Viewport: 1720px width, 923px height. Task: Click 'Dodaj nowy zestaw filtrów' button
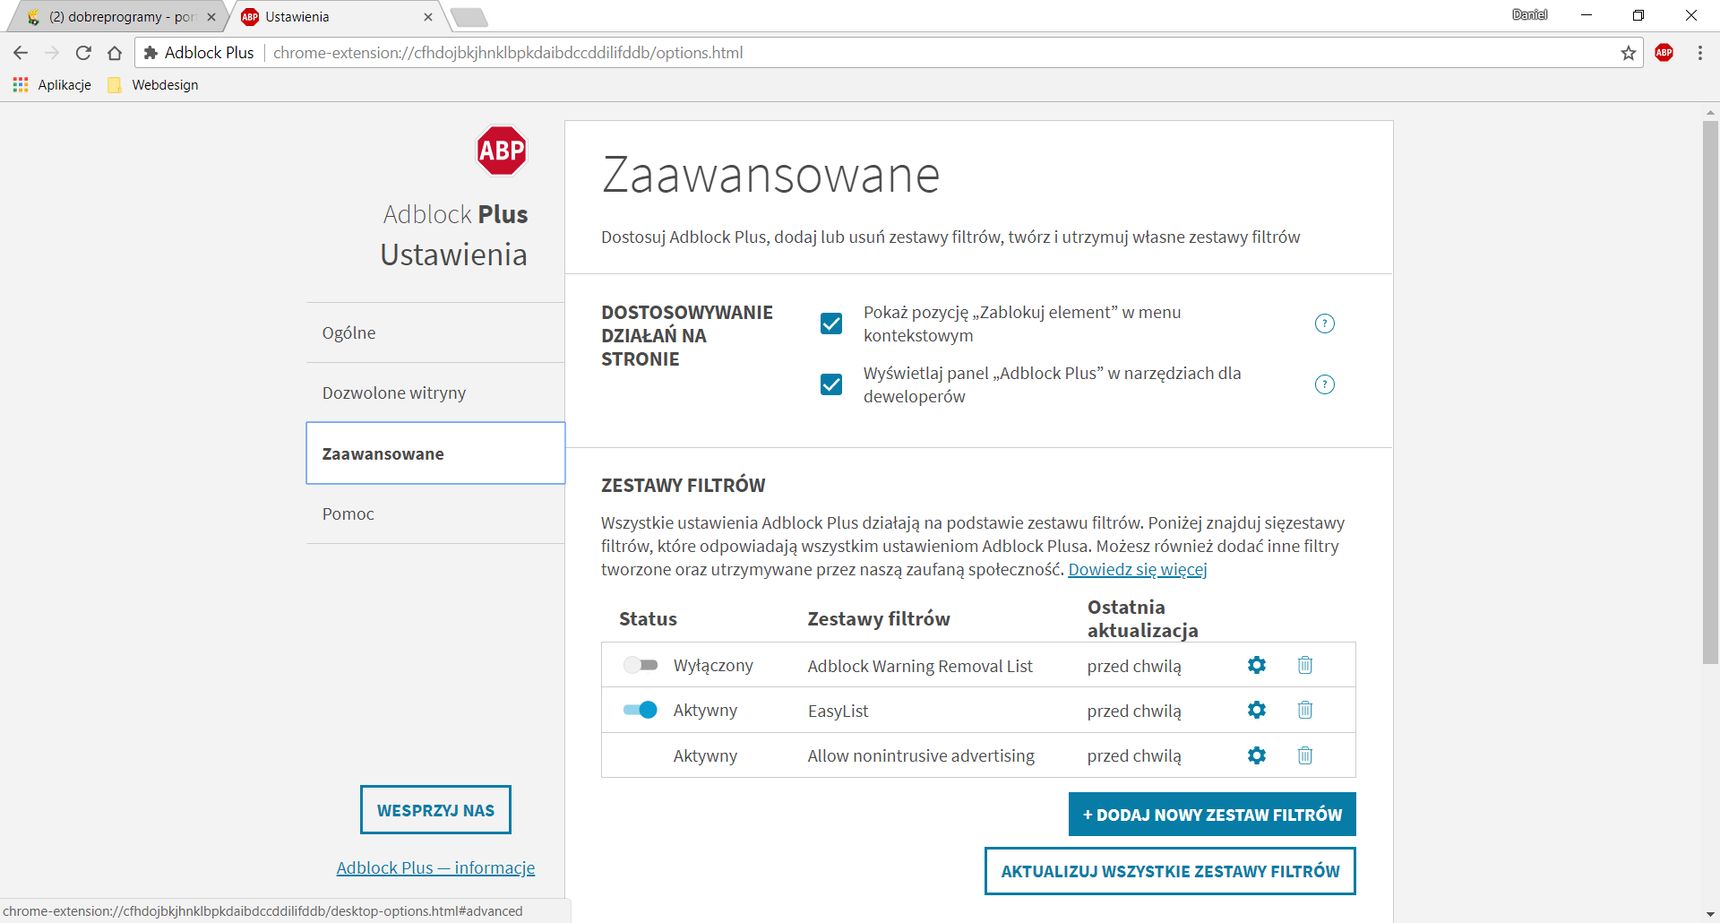pos(1212,814)
